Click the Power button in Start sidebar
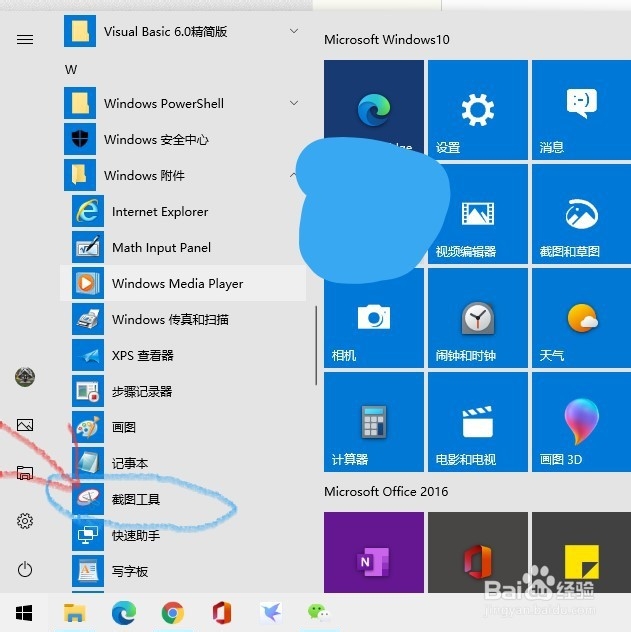This screenshot has height=632, width=631. point(25,569)
